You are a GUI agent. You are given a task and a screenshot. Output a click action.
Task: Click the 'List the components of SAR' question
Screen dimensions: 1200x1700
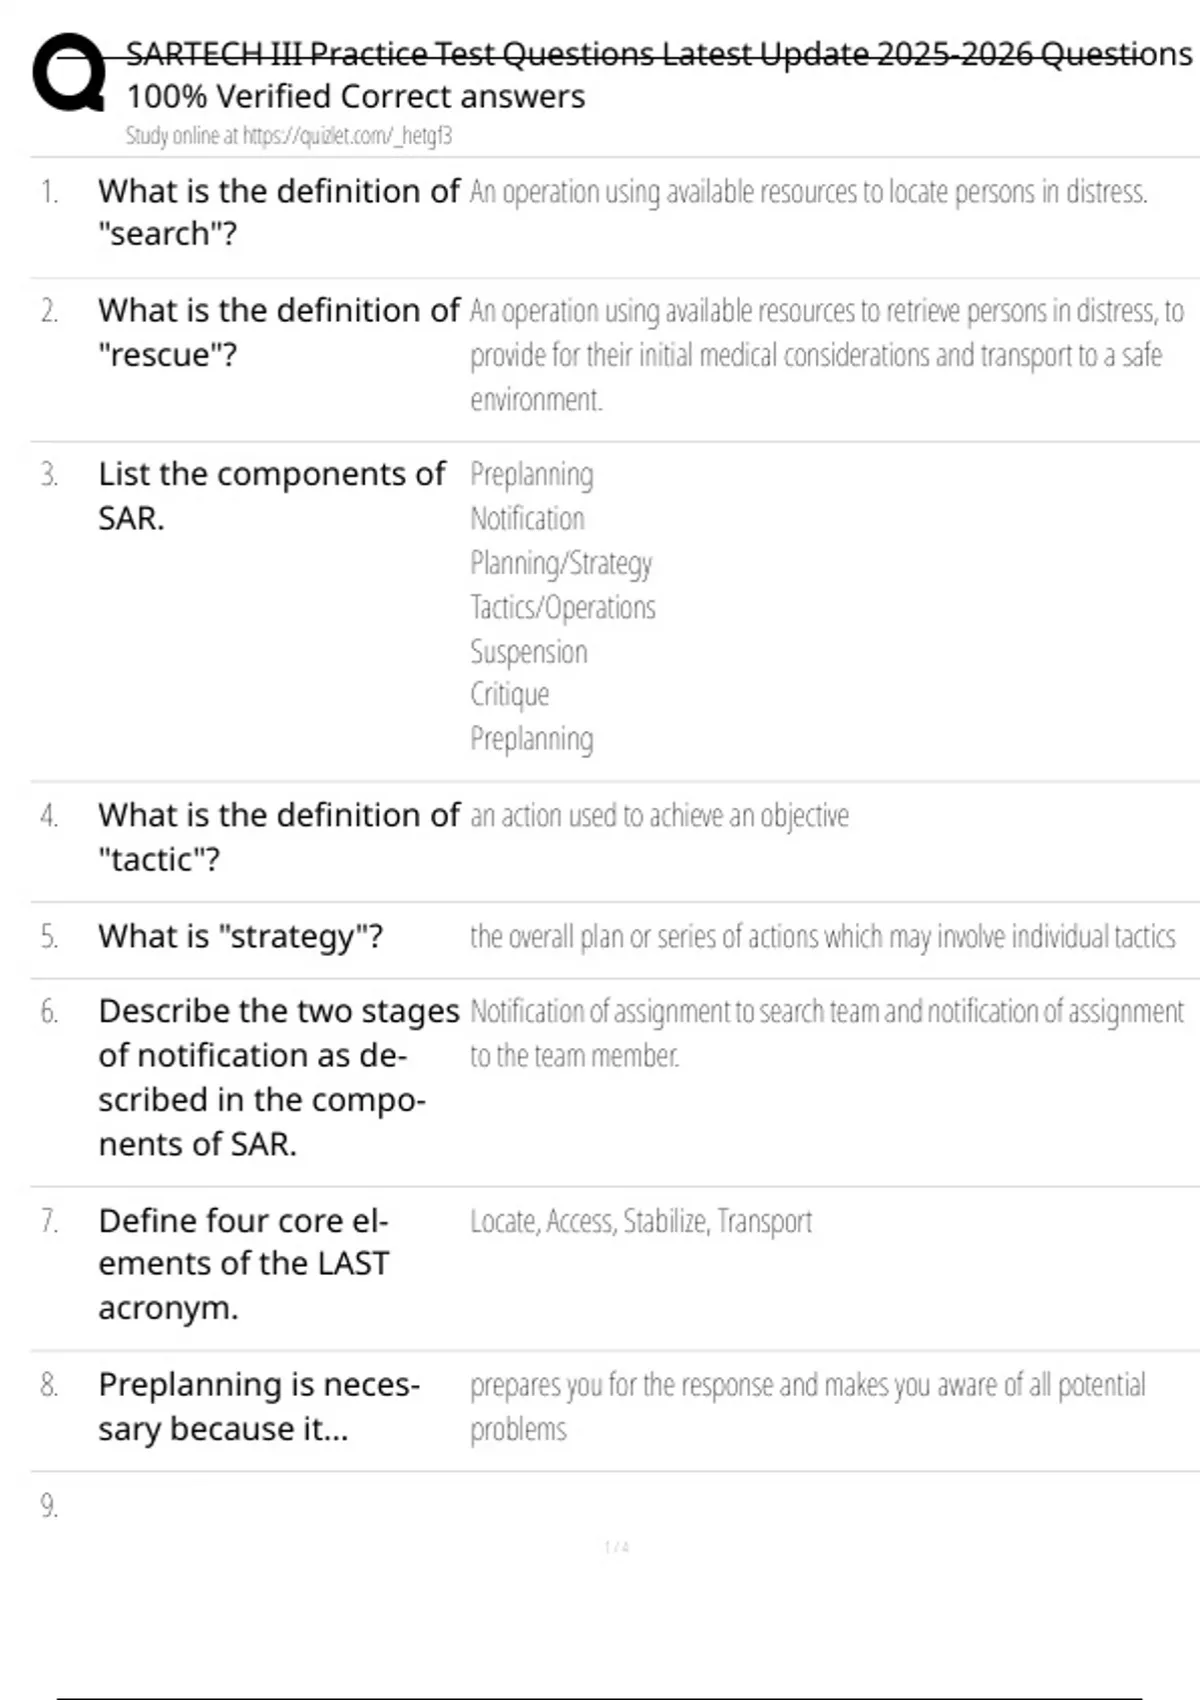coord(271,495)
